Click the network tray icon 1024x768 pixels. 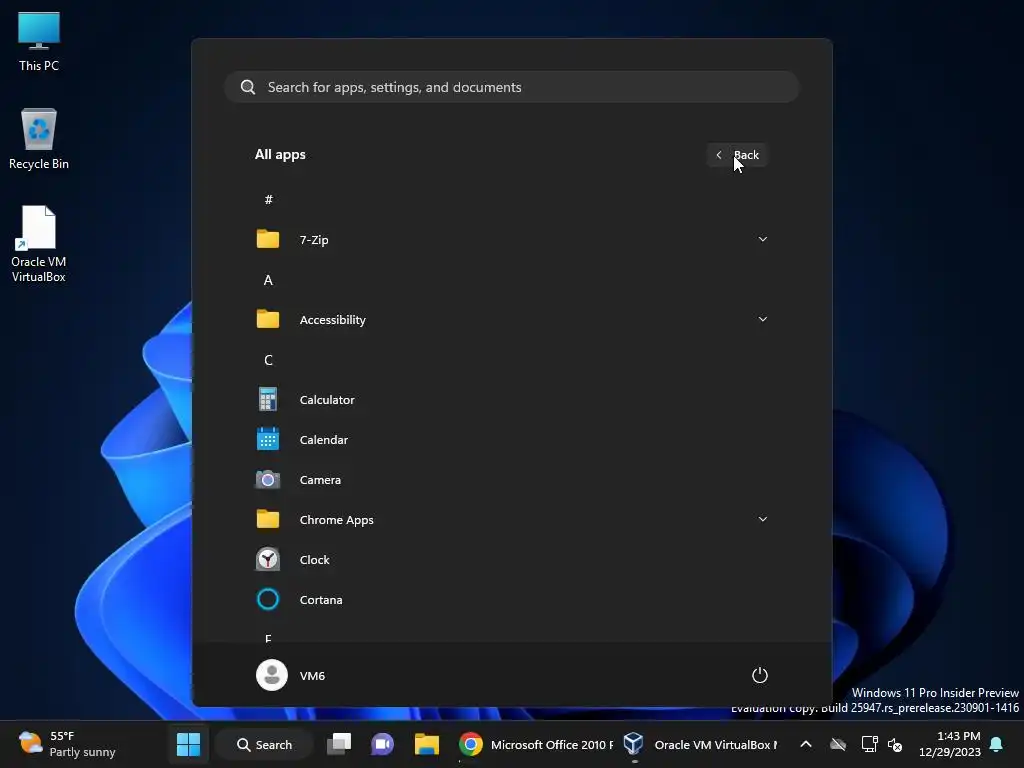[x=869, y=744]
